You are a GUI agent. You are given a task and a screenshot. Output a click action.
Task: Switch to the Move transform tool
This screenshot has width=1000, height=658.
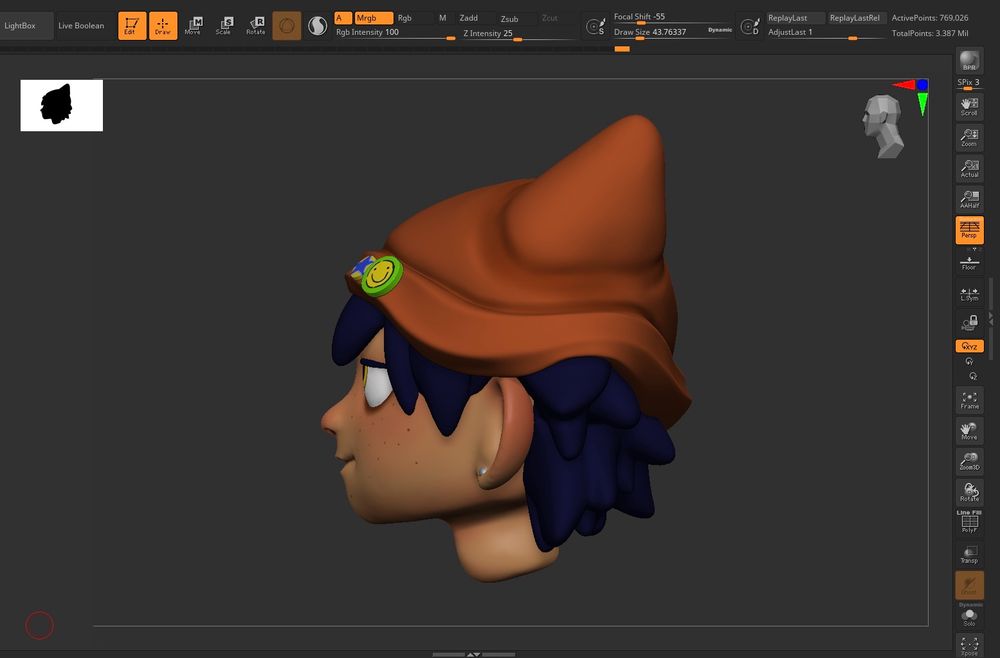tap(193, 26)
